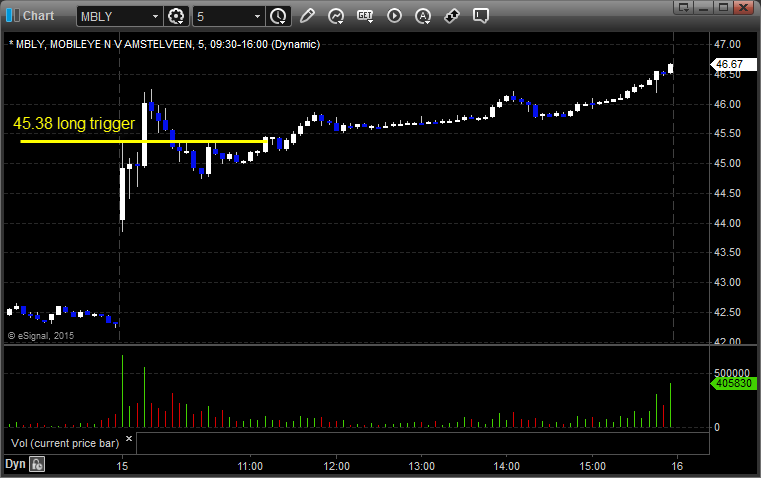Click the Dyn label in bottom bar
This screenshot has width=761, height=478.
pos(15,464)
